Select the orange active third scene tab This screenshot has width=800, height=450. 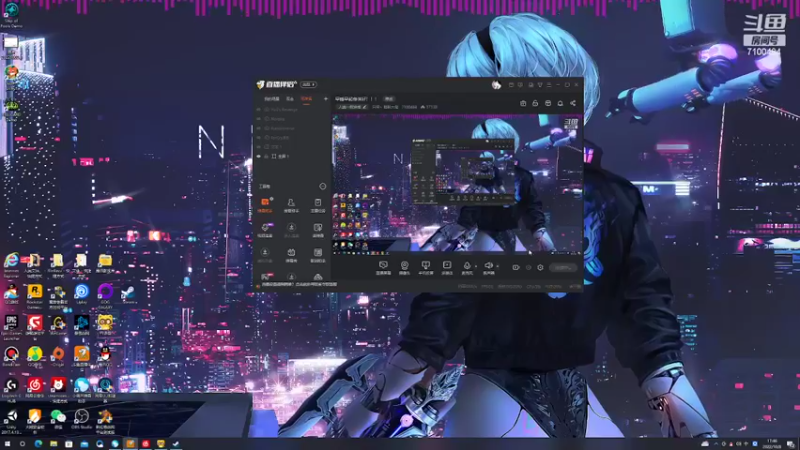pyautogui.click(x=306, y=98)
